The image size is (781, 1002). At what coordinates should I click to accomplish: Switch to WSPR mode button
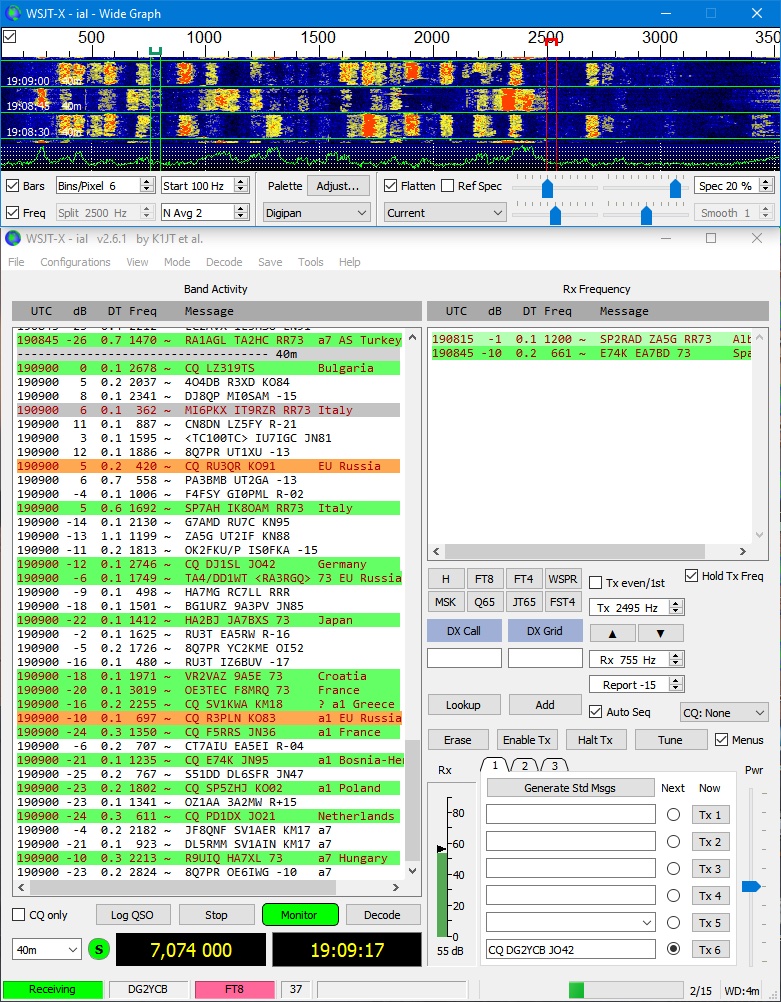(x=562, y=579)
